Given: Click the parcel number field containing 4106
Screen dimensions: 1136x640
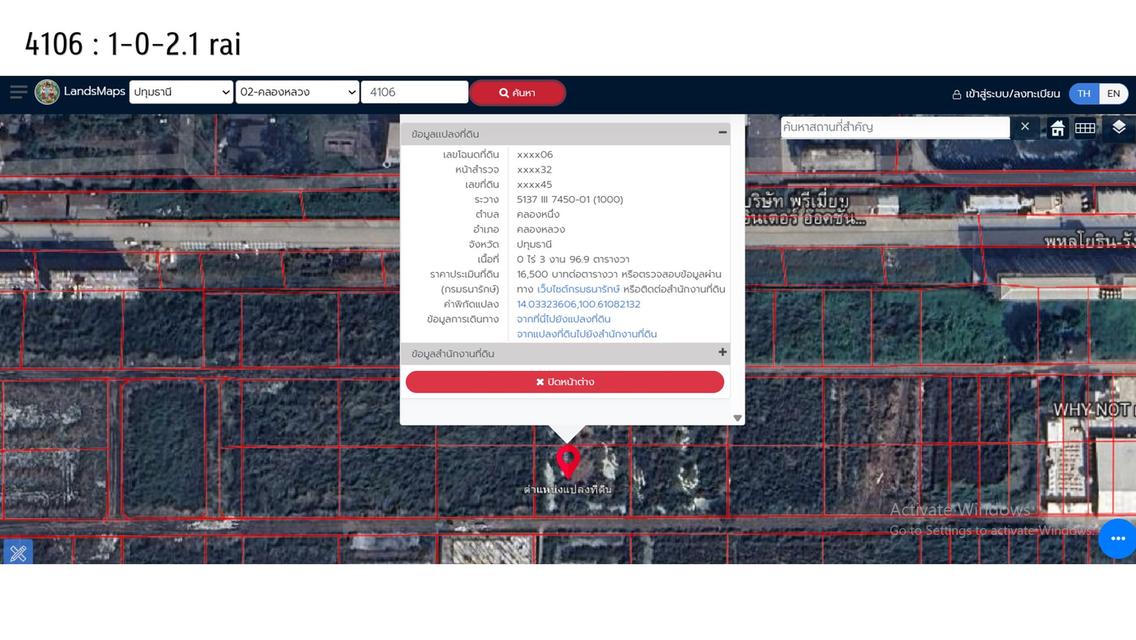Looking at the screenshot, I should 414,92.
